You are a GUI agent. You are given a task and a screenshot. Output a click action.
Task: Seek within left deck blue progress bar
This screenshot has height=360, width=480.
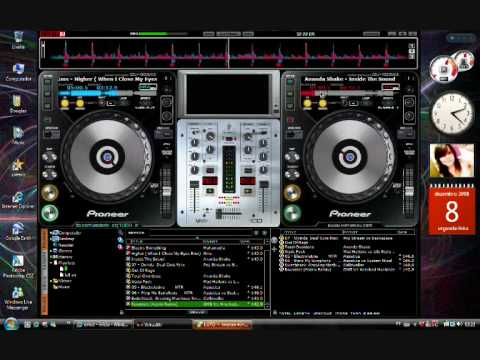pos(107,94)
